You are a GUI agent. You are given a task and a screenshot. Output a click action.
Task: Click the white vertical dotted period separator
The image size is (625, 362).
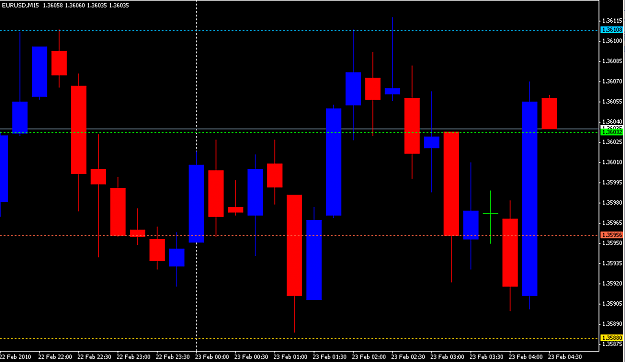(x=197, y=175)
